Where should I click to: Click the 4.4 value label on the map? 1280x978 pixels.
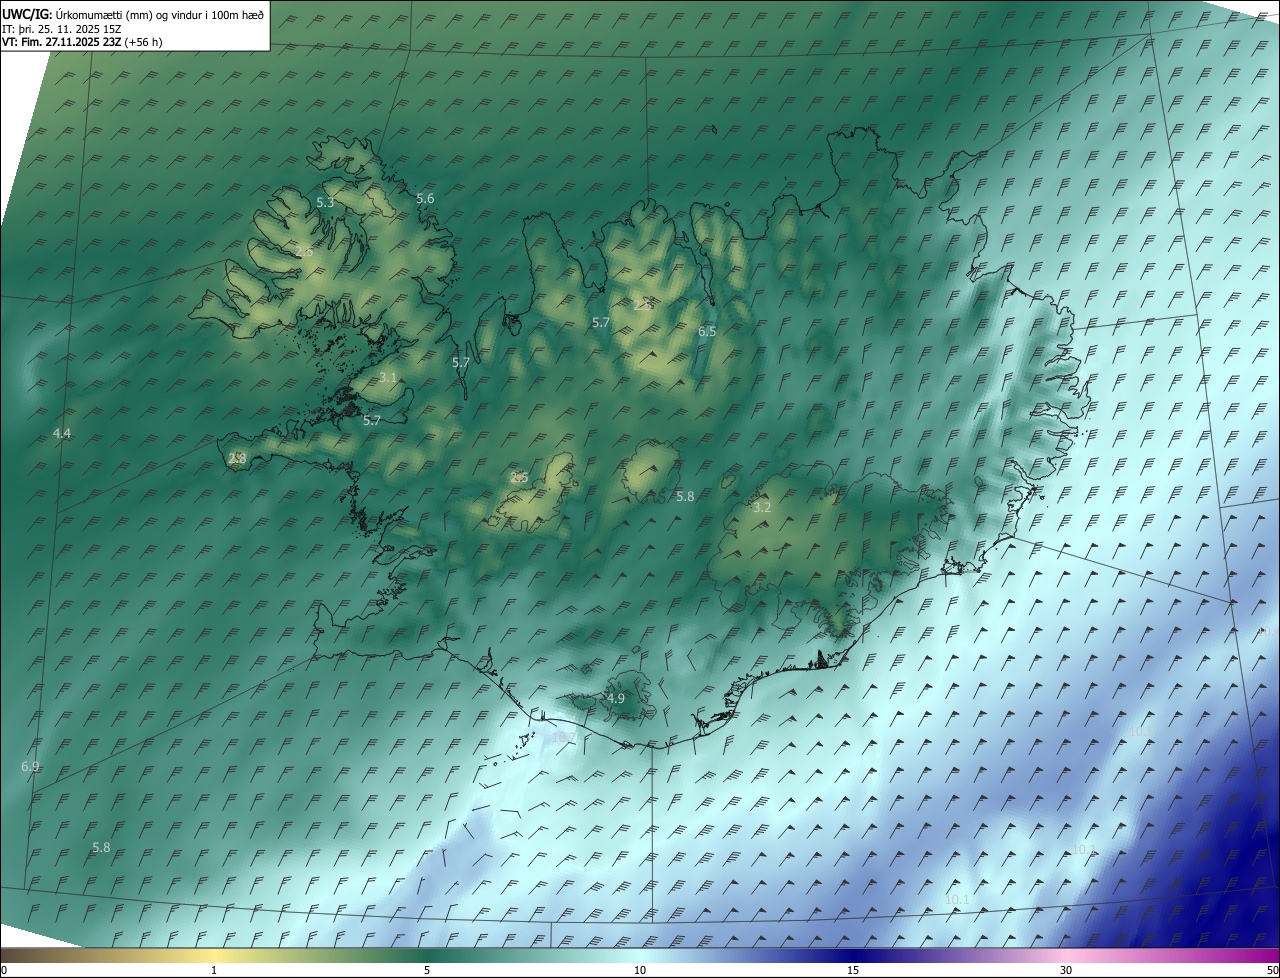[62, 433]
